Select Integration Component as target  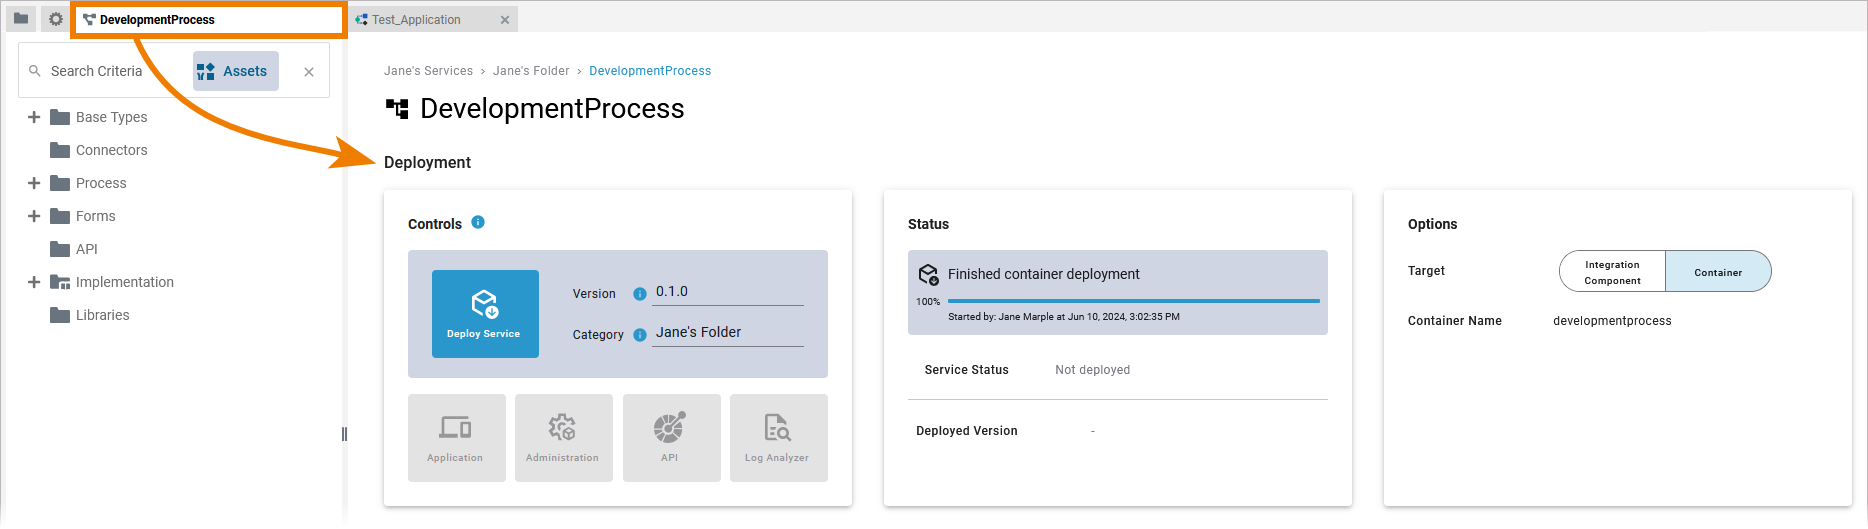coord(1612,272)
